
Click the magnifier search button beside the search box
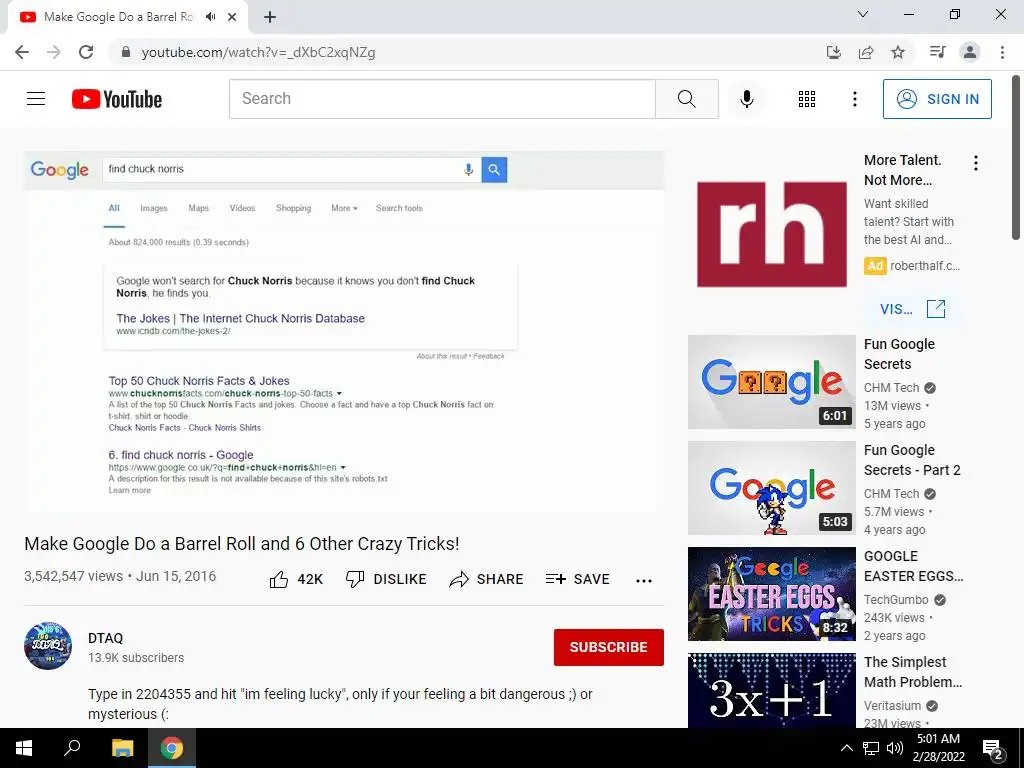point(686,99)
